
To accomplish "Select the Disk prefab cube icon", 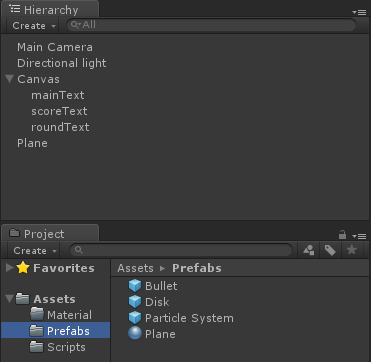I will [x=135, y=302].
